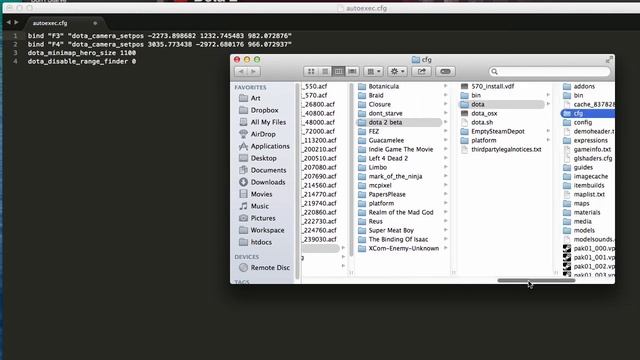
Task: Open htdocs in Finder sidebar
Action: 261,242
